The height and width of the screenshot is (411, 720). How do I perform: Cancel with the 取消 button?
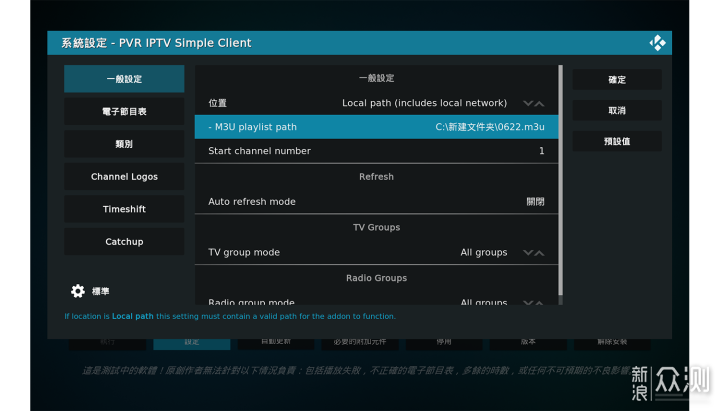617,111
